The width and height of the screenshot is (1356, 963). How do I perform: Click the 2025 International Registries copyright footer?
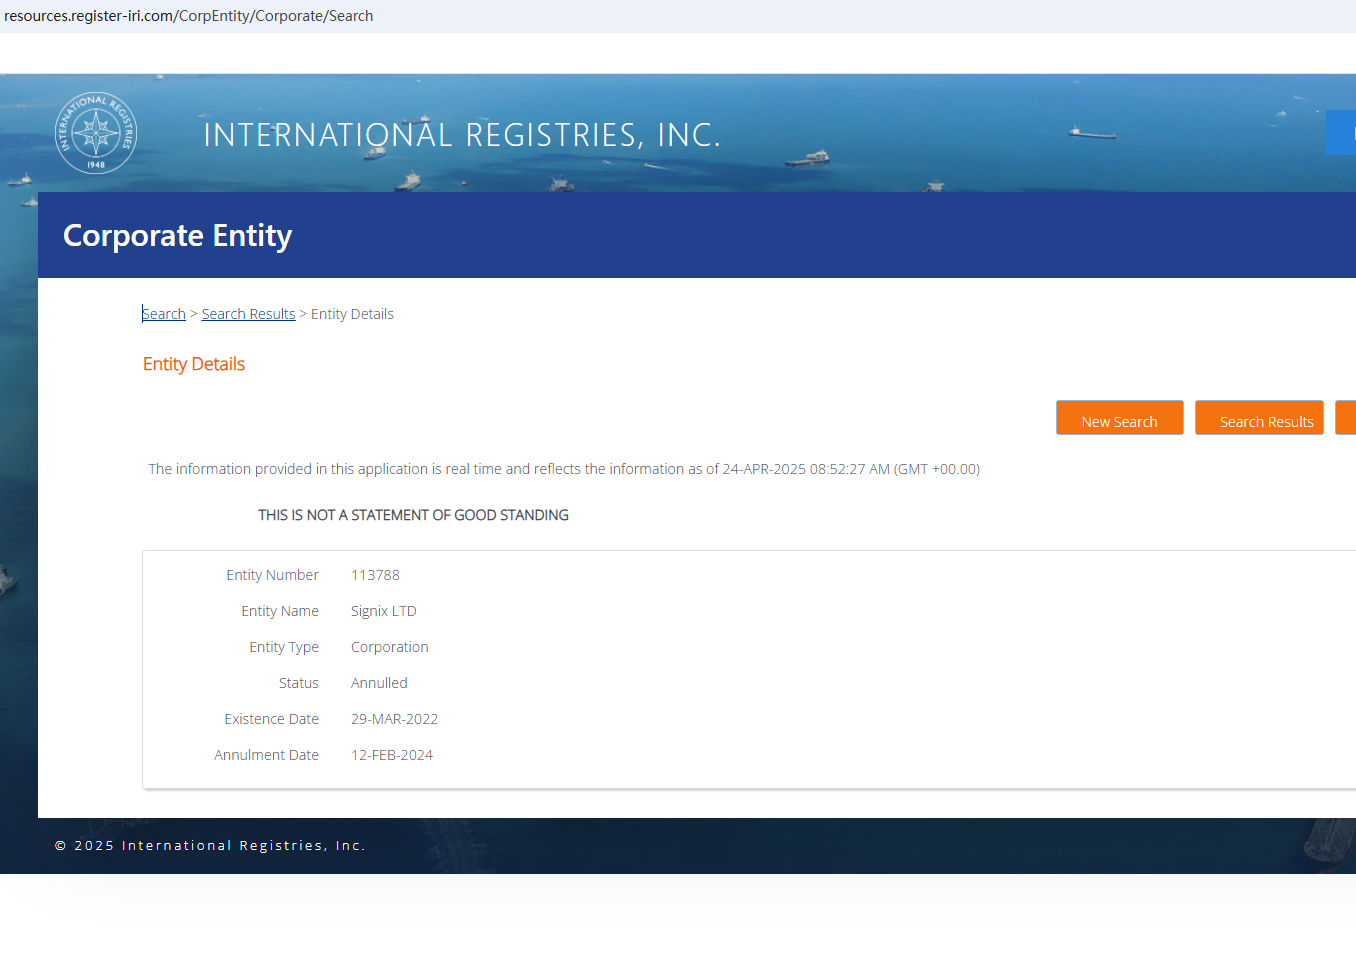coord(210,846)
